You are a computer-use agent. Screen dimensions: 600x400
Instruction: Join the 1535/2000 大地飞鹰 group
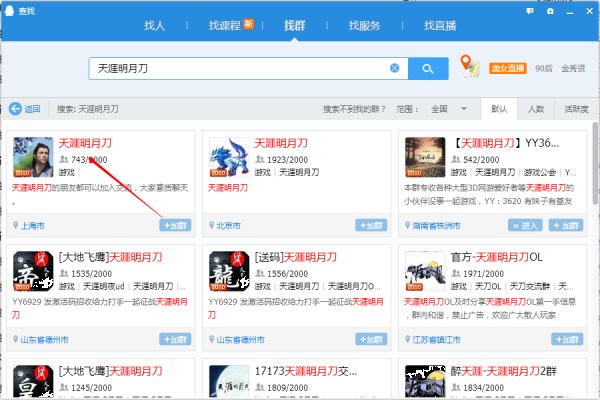click(175, 340)
